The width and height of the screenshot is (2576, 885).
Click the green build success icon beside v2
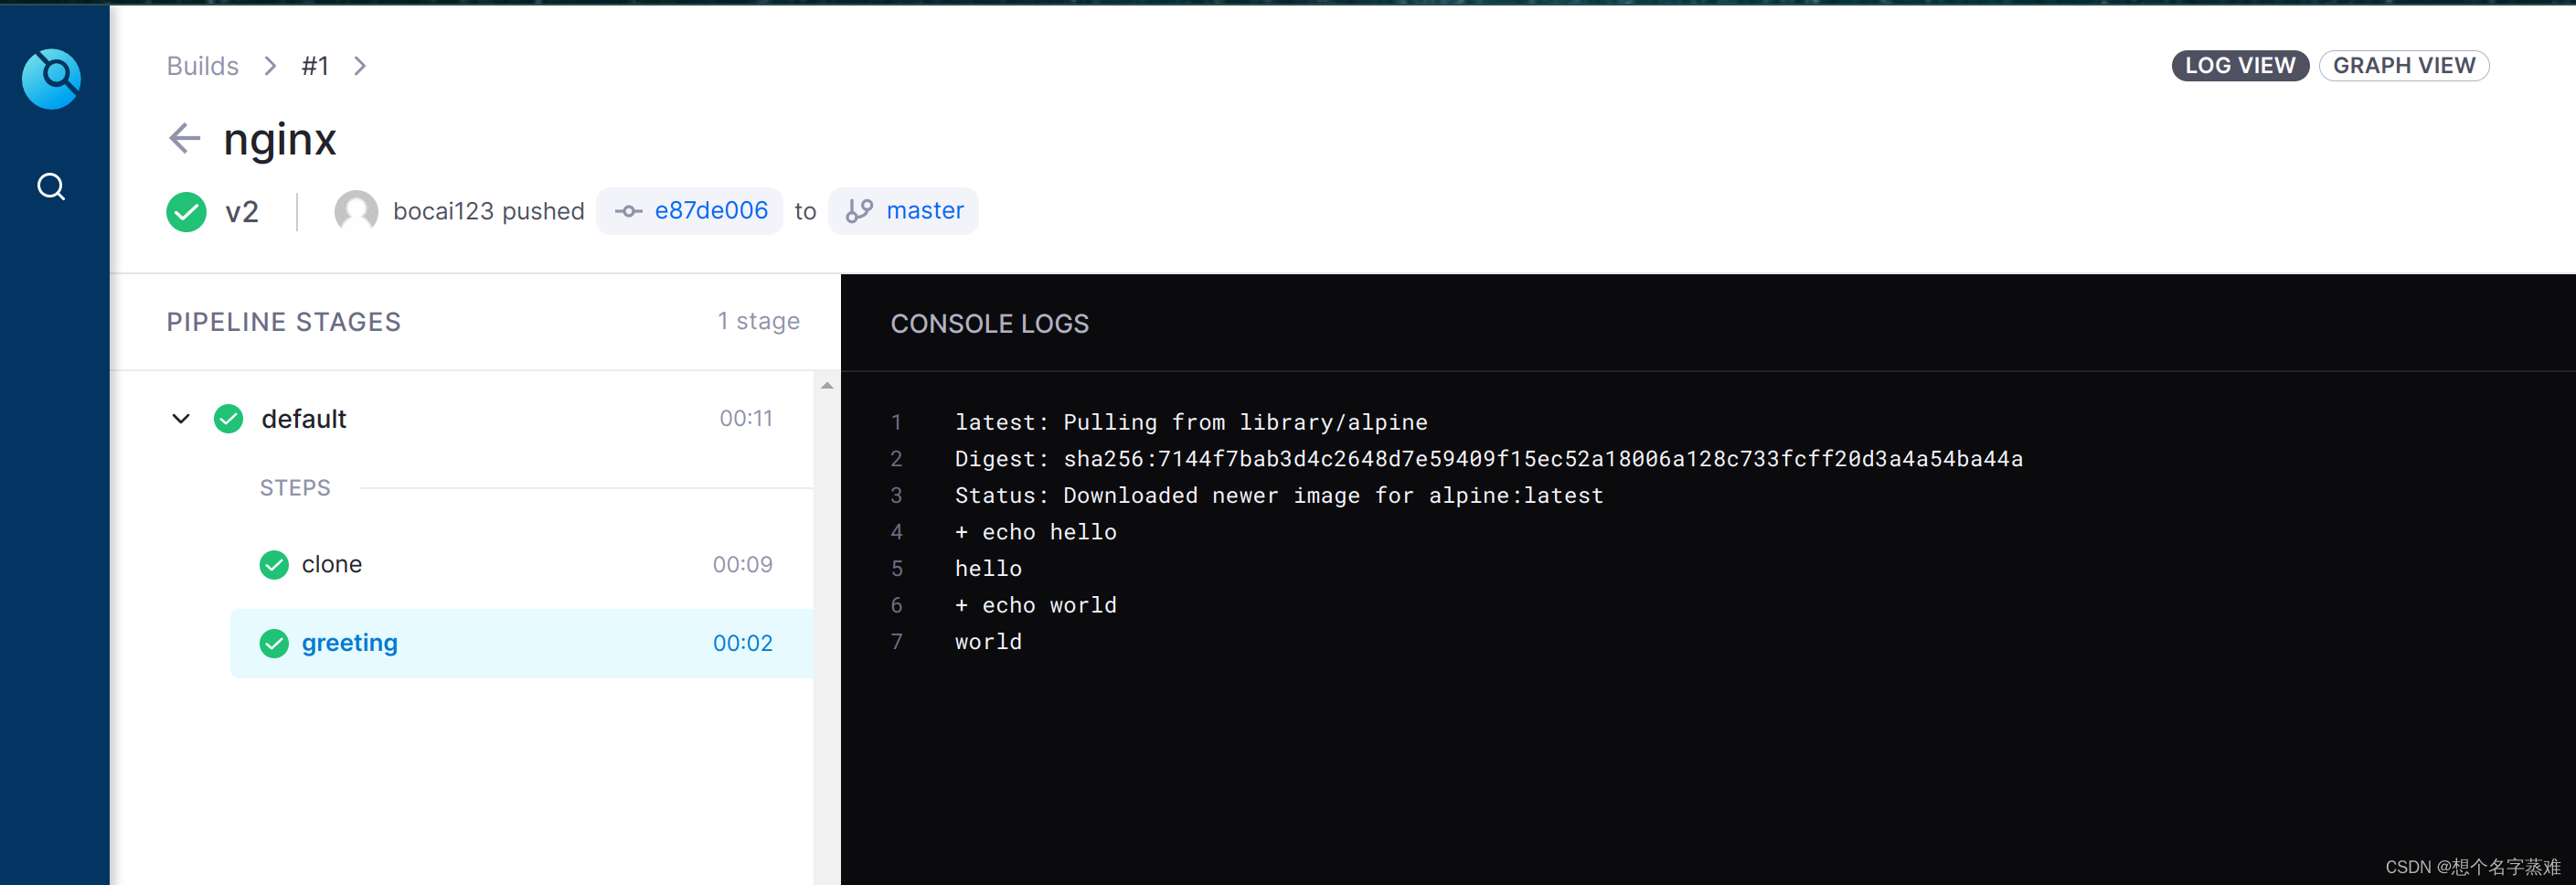(x=186, y=211)
